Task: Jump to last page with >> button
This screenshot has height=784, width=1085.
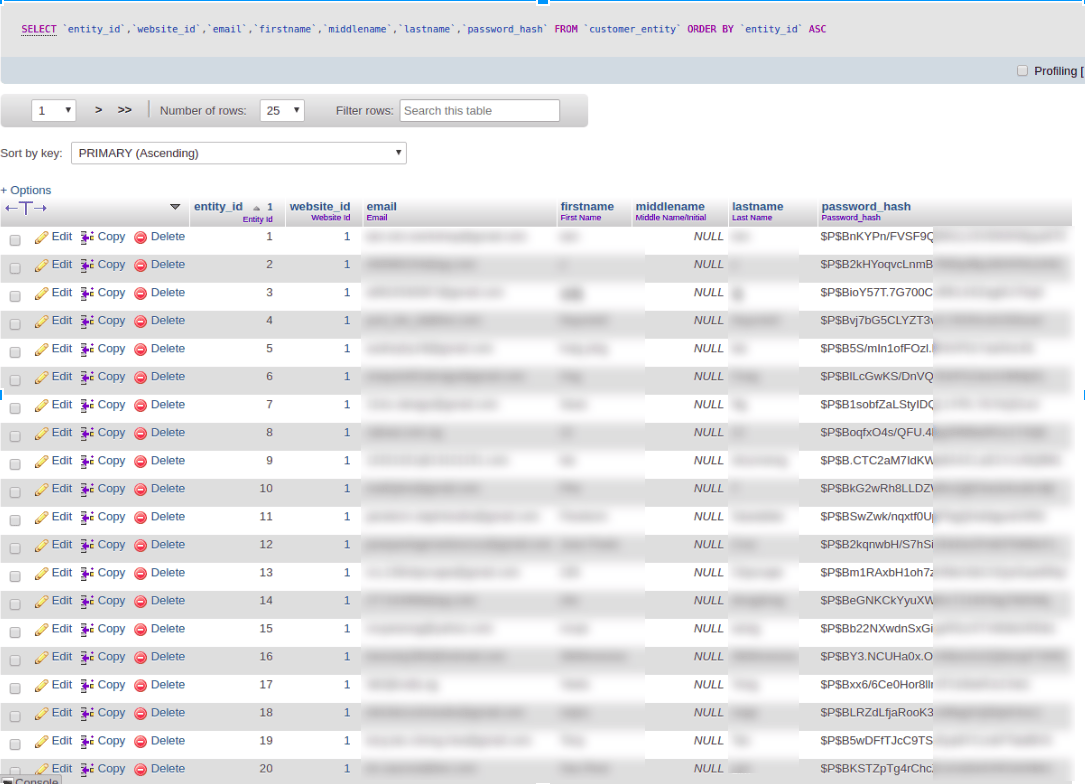Action: pyautogui.click(x=125, y=110)
